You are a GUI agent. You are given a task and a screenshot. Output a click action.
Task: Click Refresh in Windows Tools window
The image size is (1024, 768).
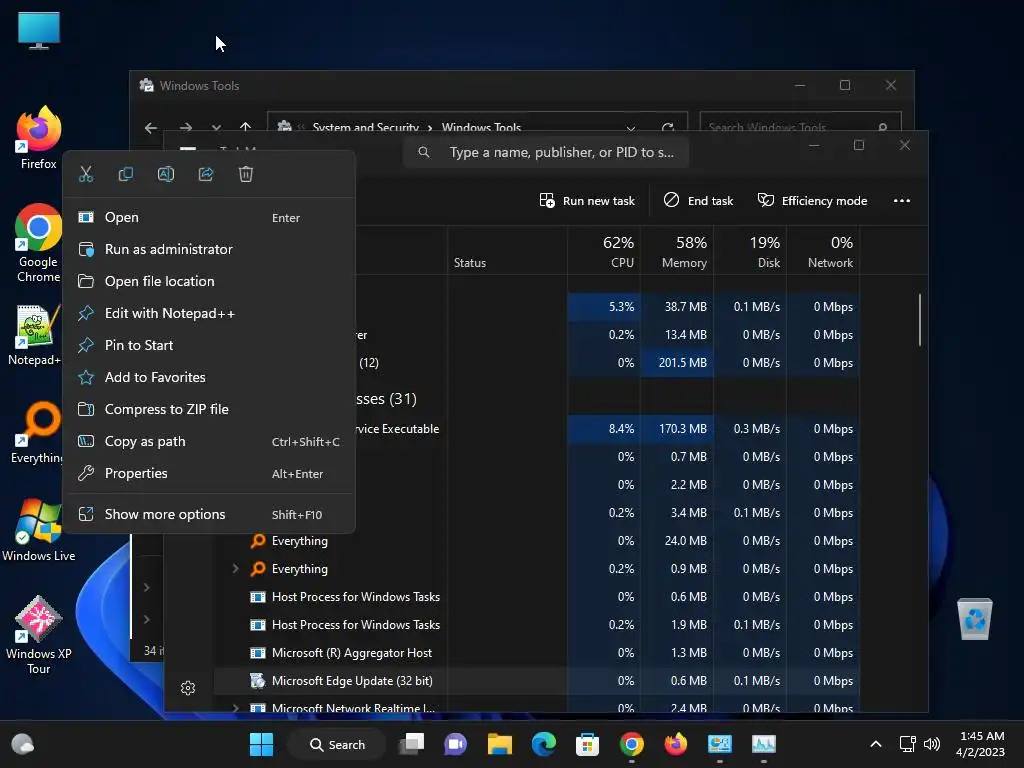(667, 128)
